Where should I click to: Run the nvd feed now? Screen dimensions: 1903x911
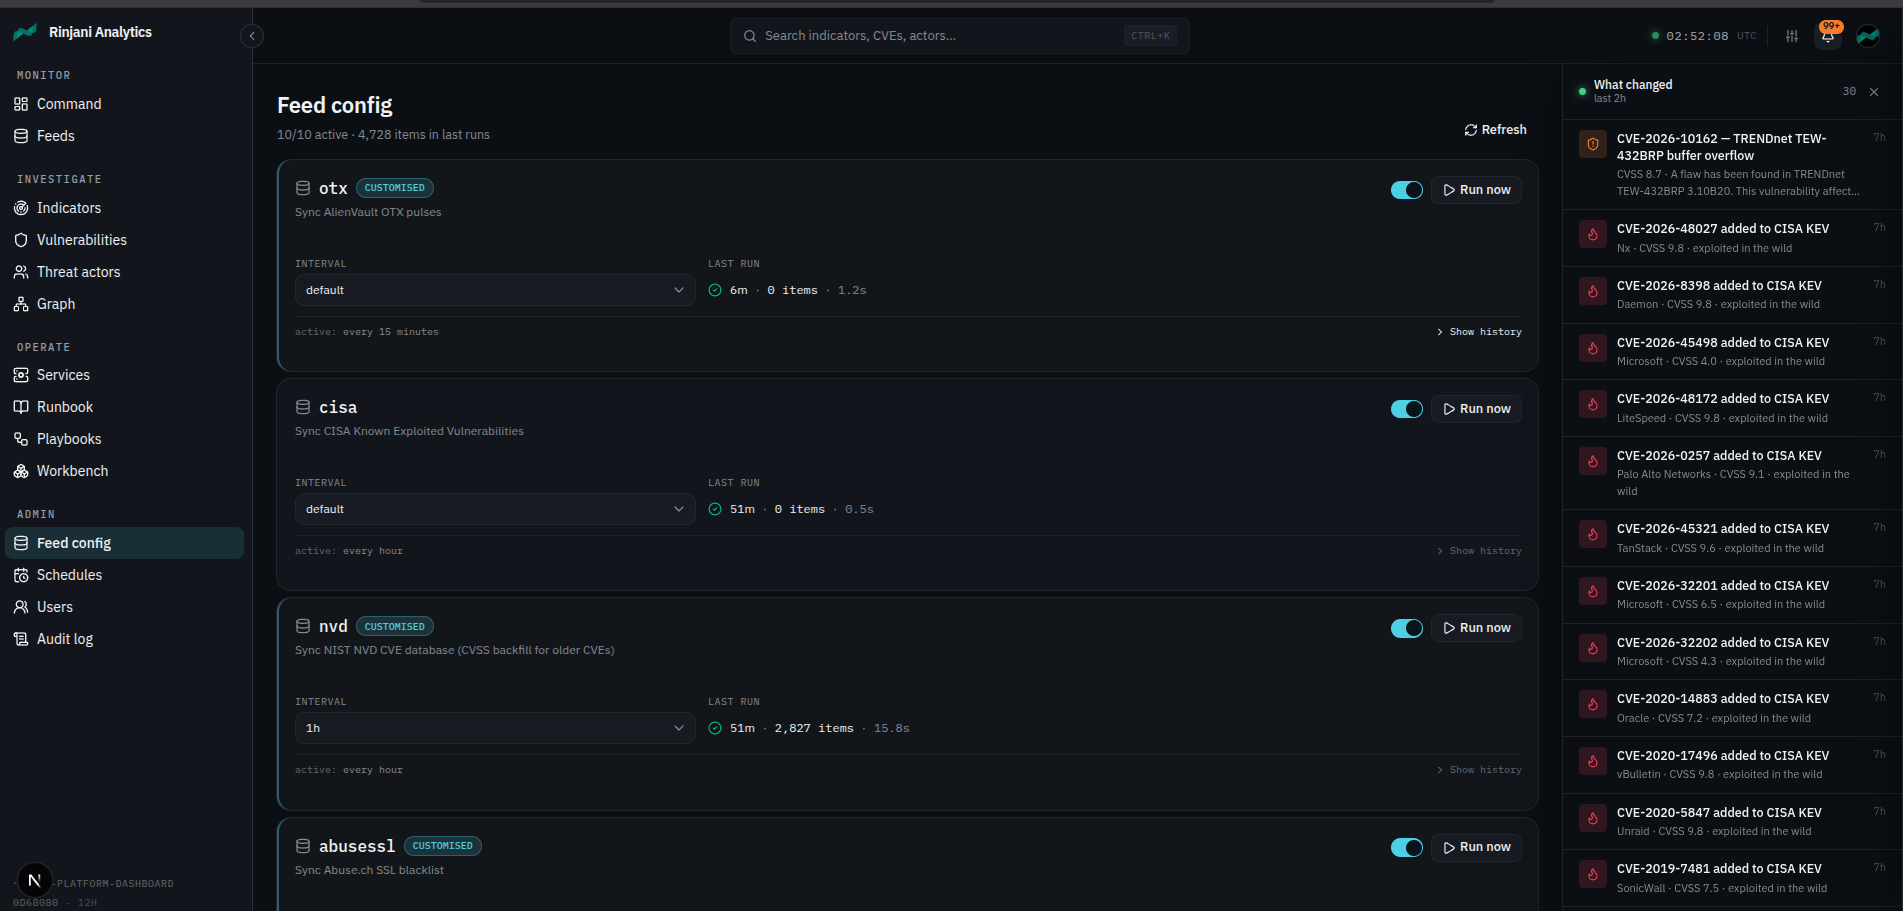click(1477, 628)
